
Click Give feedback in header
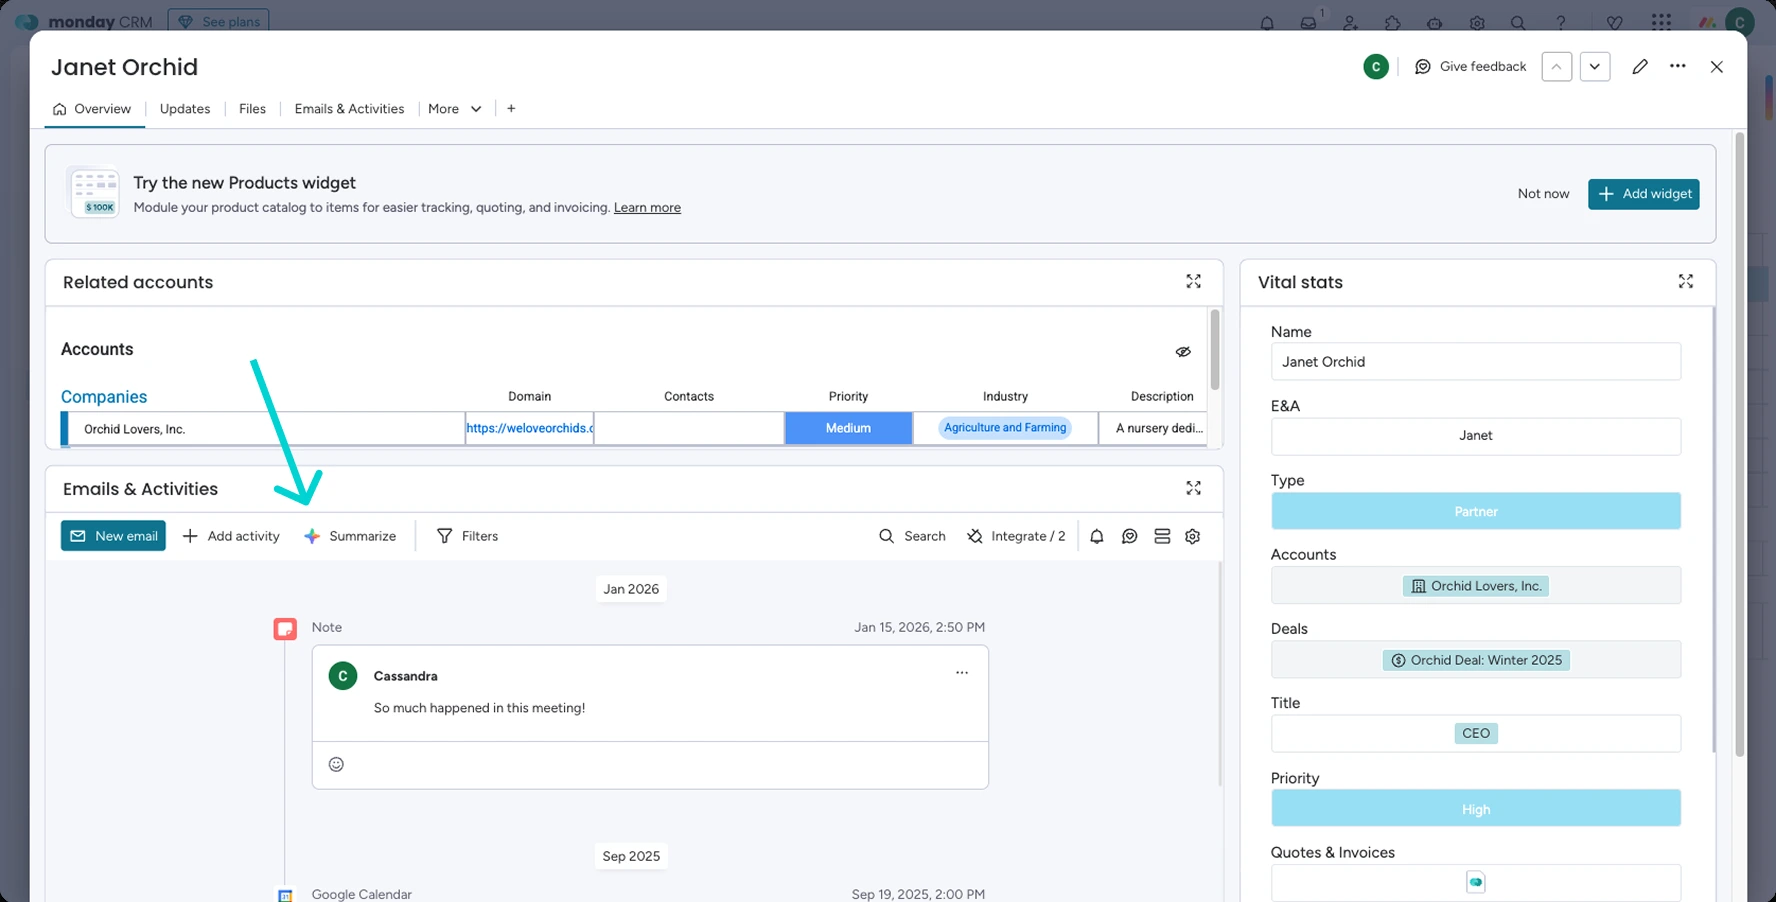[1470, 67]
